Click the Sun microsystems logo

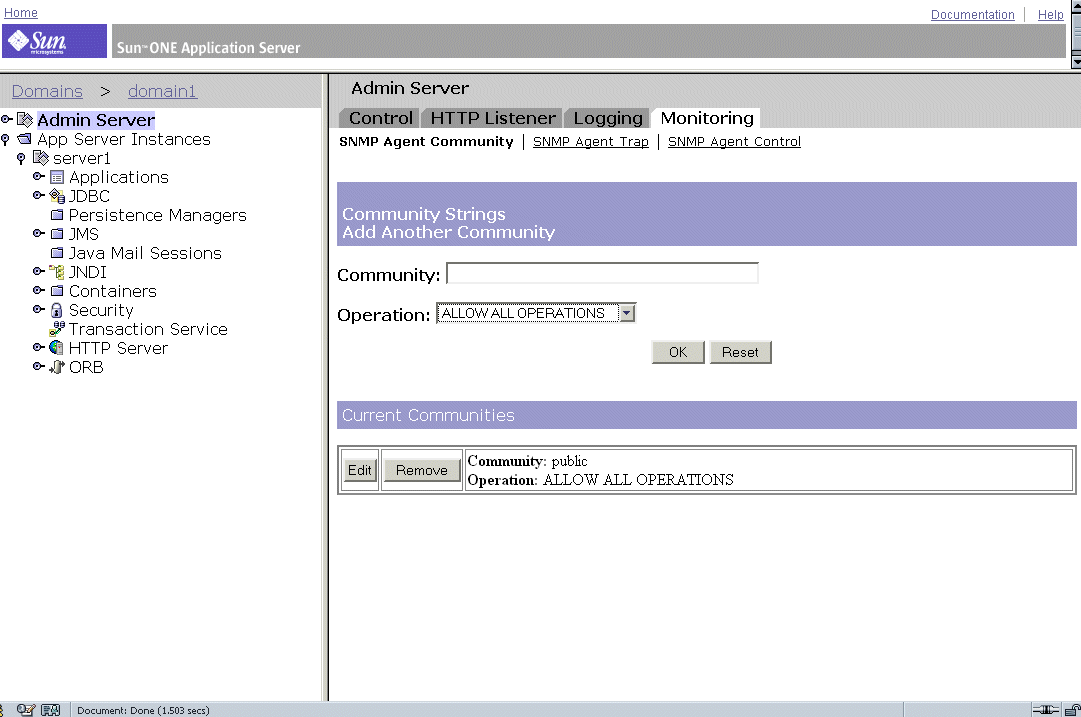tap(52, 40)
